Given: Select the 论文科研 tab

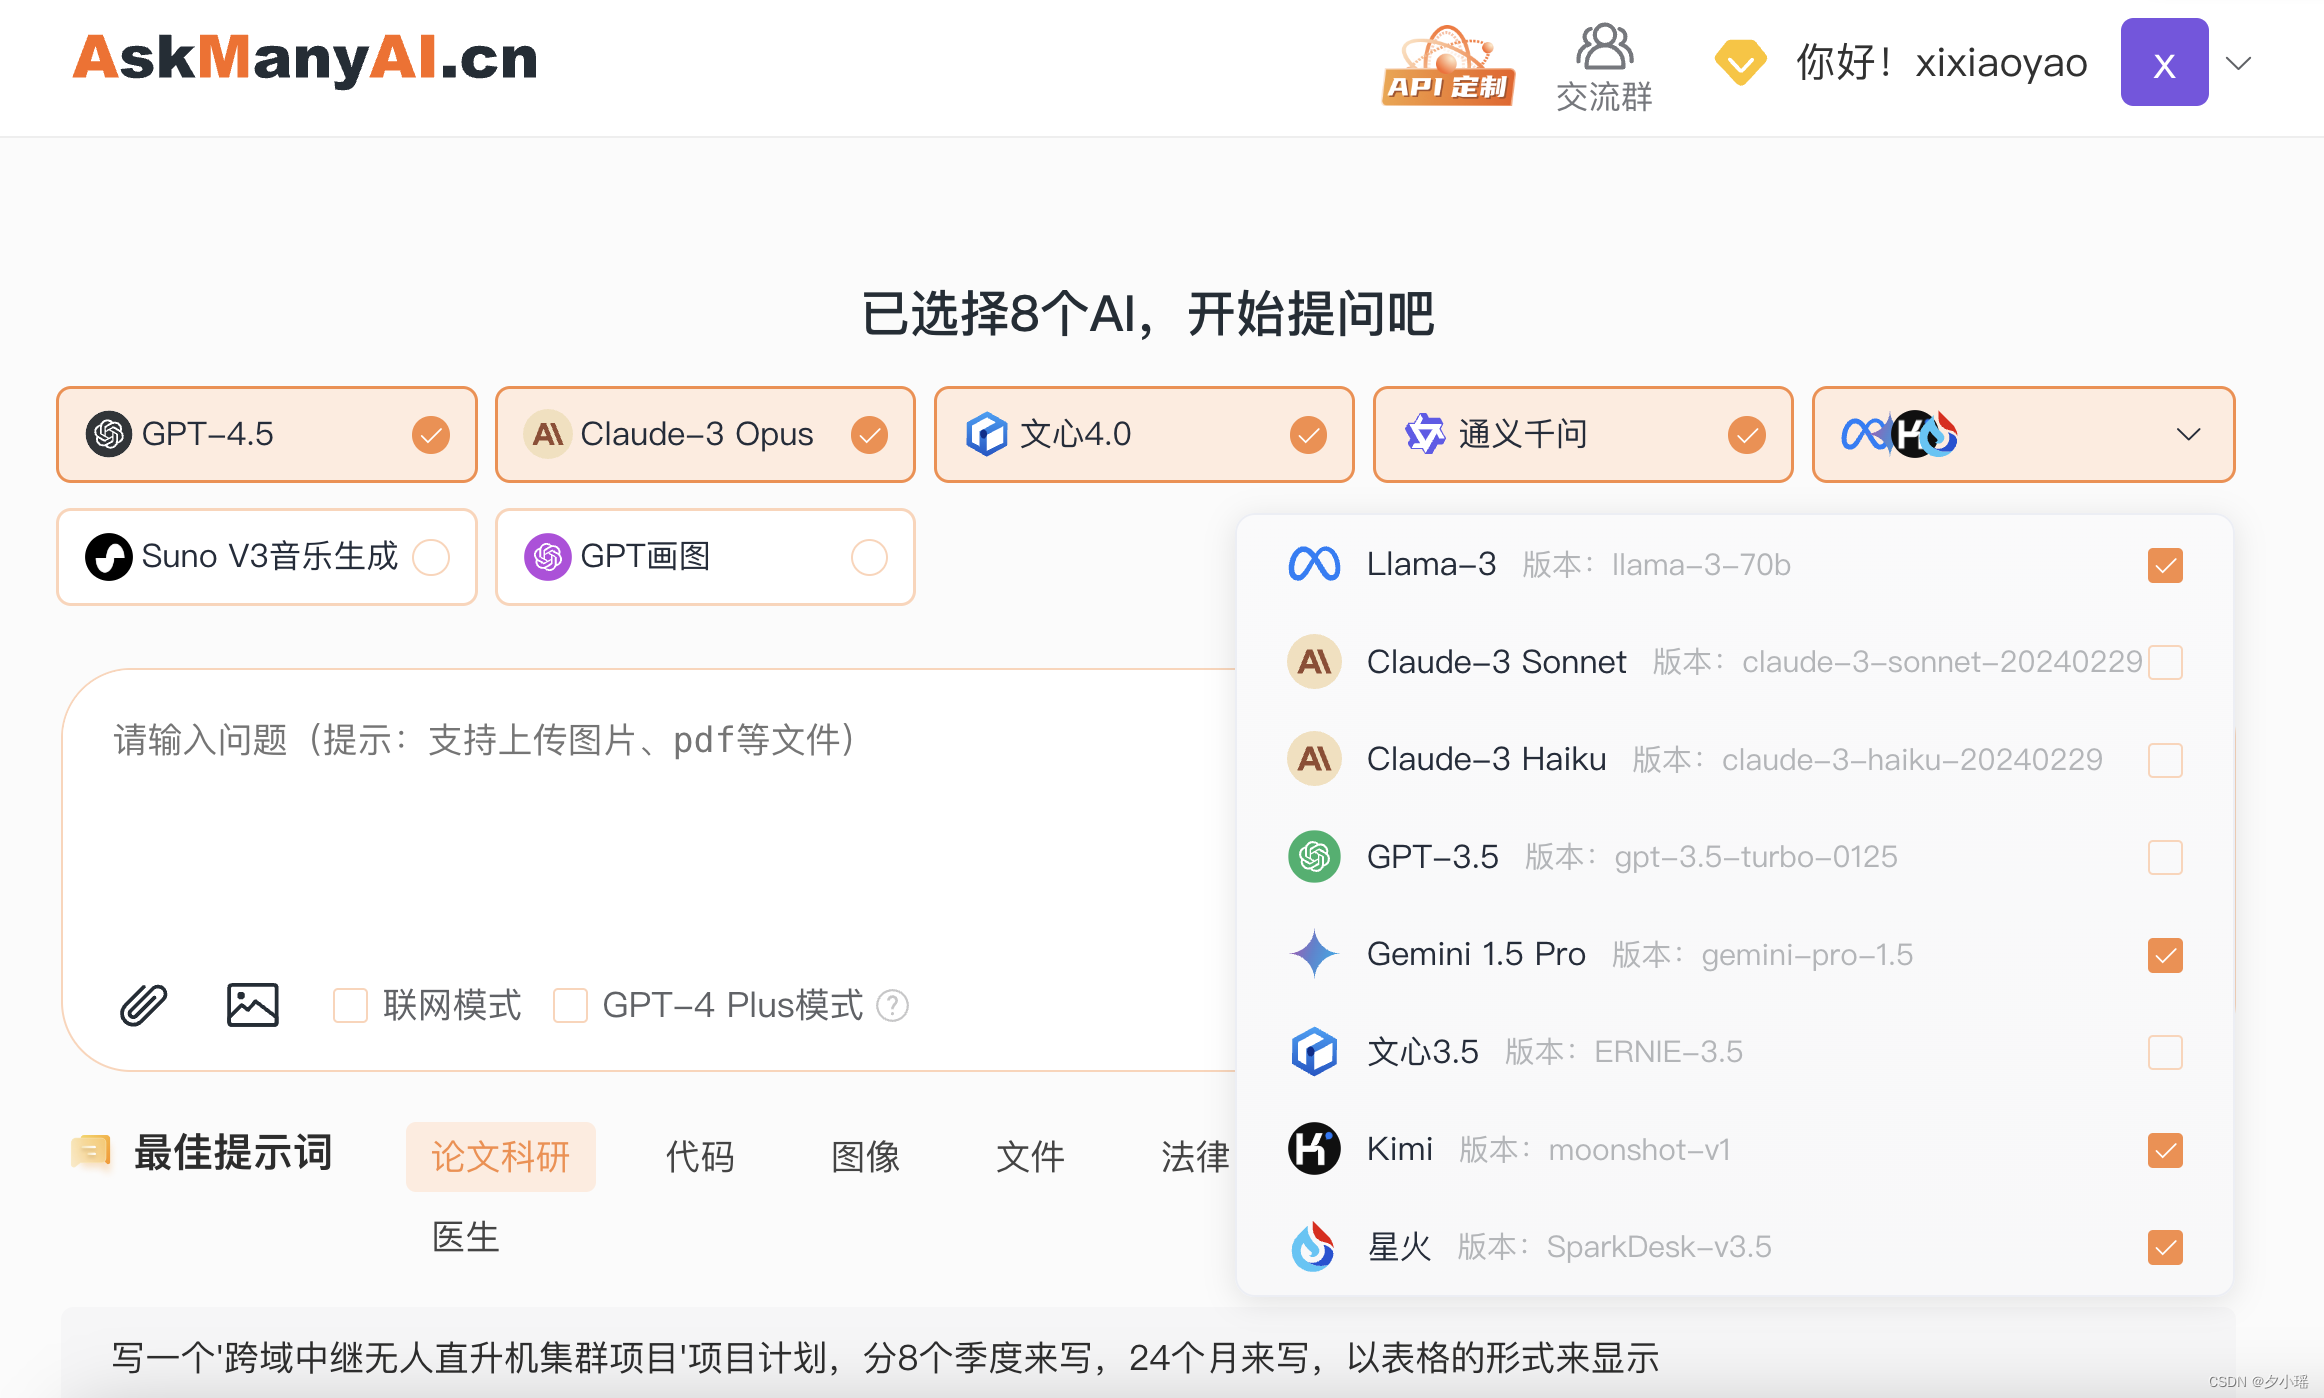Looking at the screenshot, I should (x=500, y=1157).
